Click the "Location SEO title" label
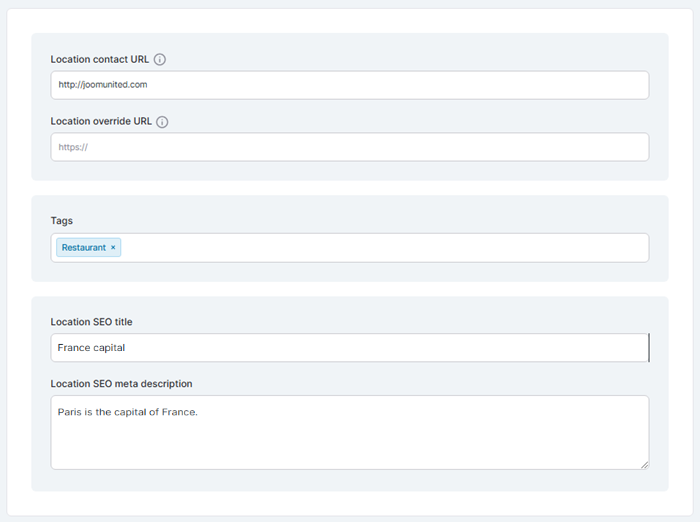The height and width of the screenshot is (522, 700). pyautogui.click(x=91, y=322)
